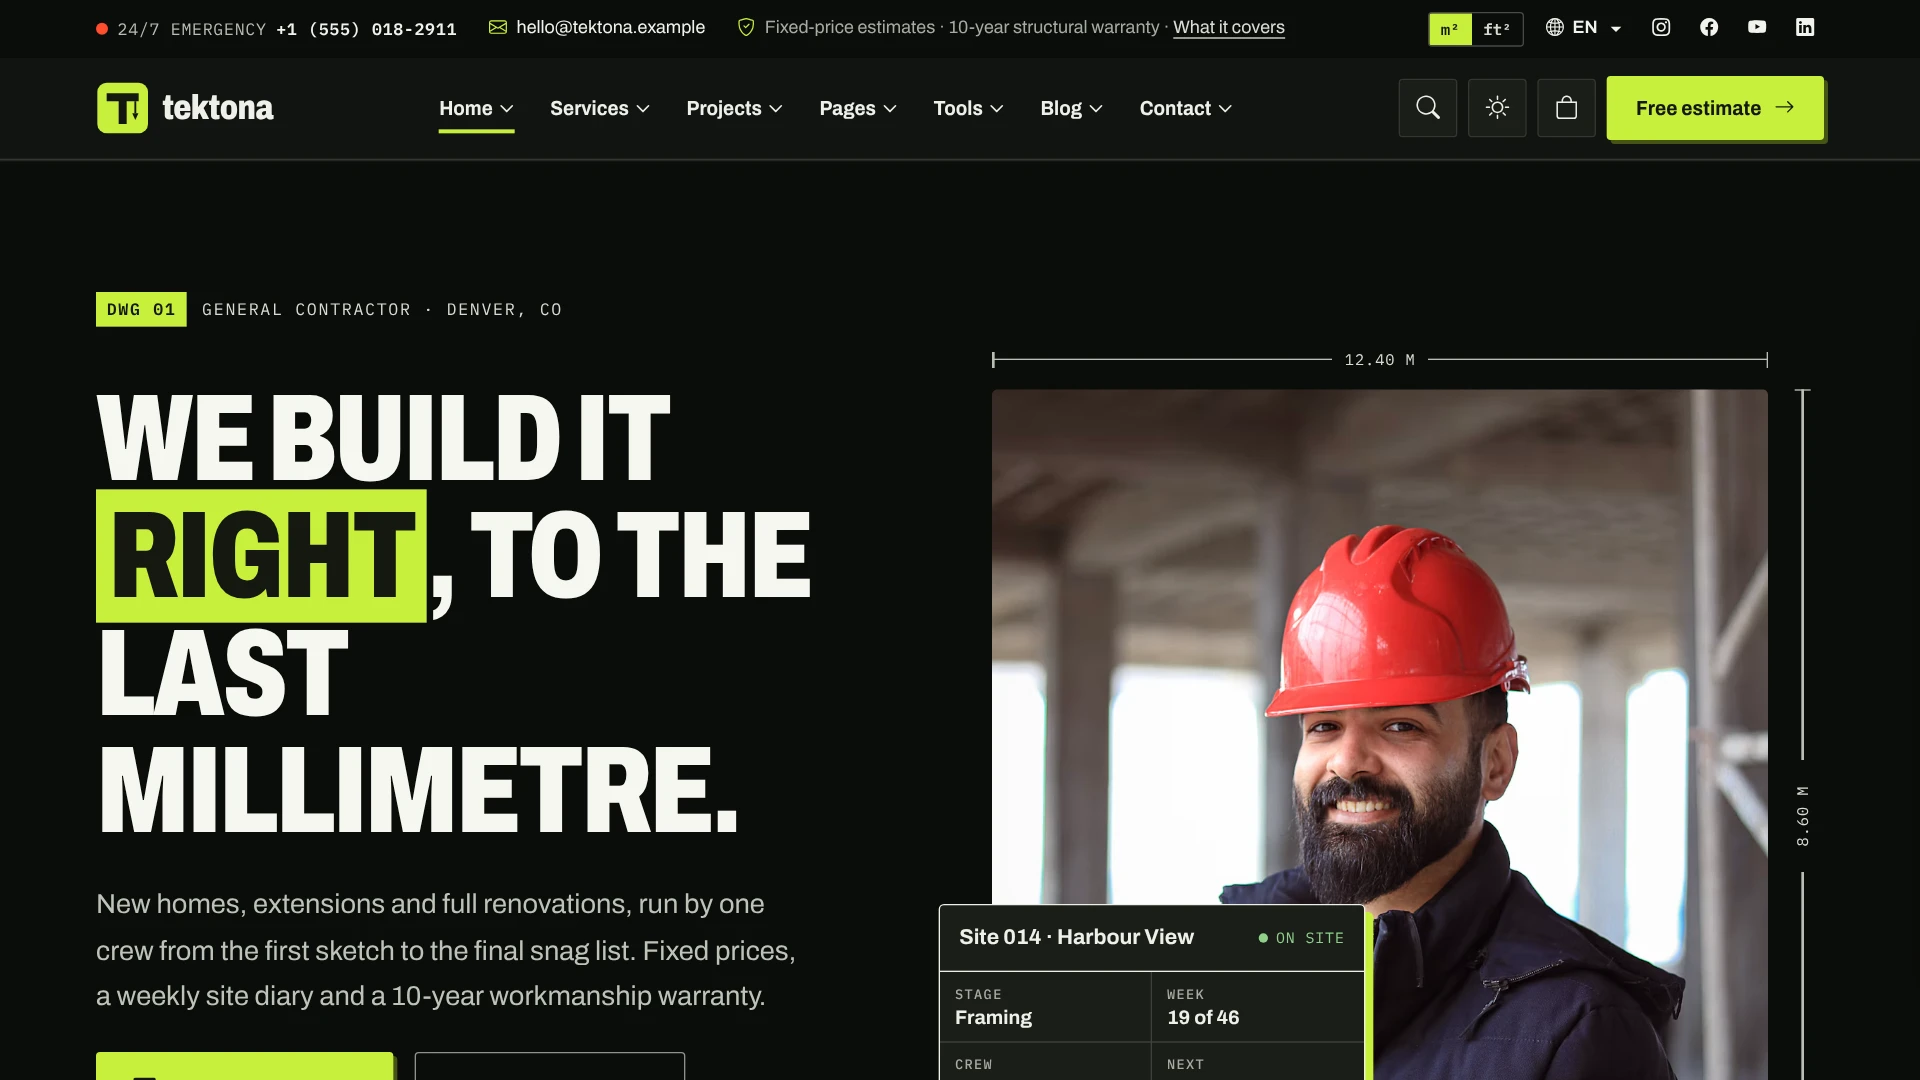The image size is (1920, 1080).
Task: Click the tektona logo
Action: point(185,108)
